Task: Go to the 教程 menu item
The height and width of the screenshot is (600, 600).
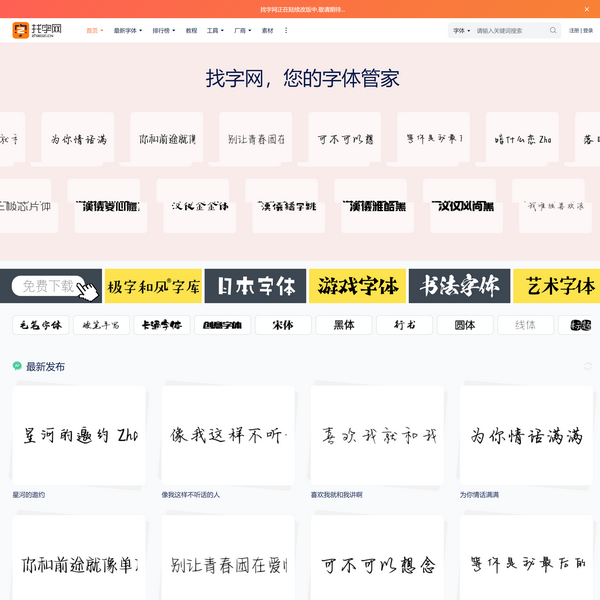Action: click(191, 31)
